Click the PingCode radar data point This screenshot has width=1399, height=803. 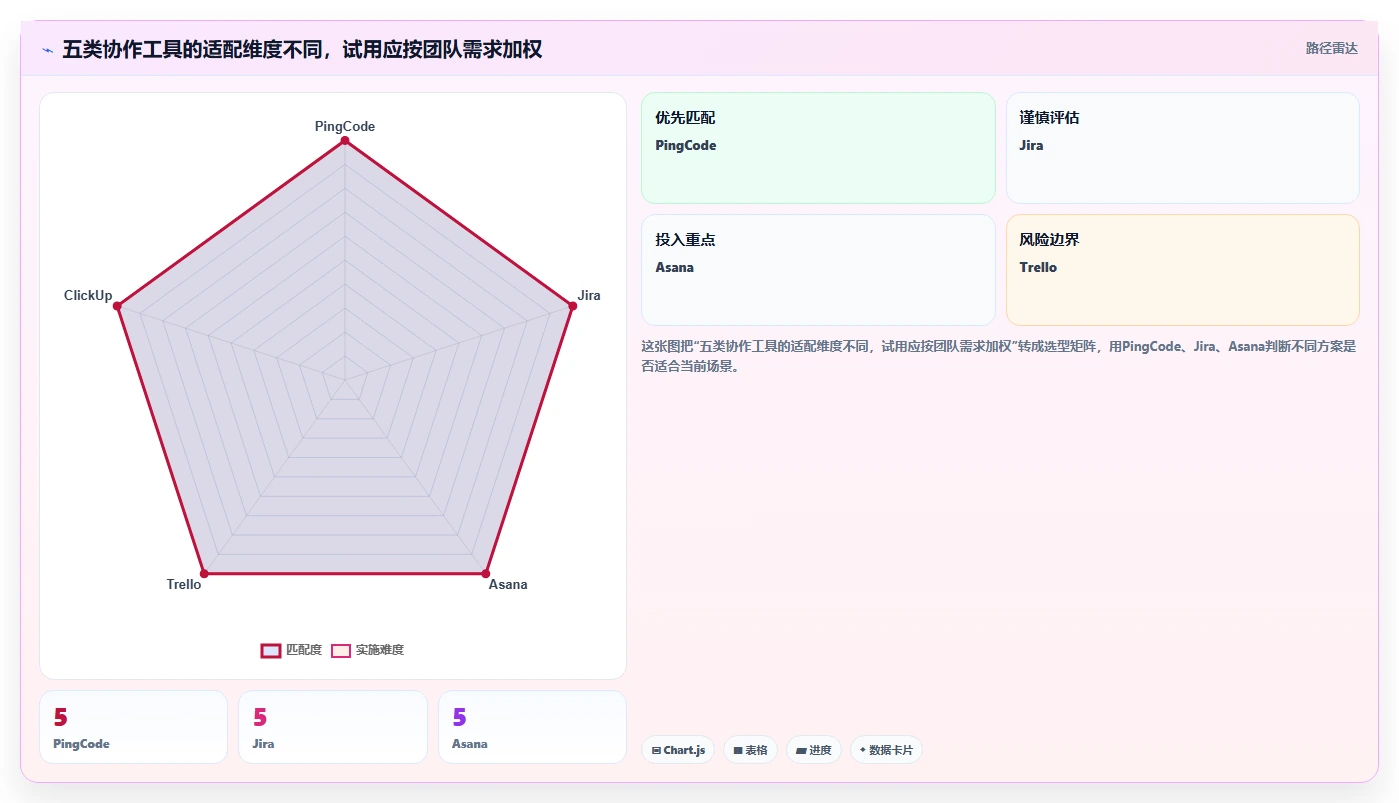click(x=345, y=141)
